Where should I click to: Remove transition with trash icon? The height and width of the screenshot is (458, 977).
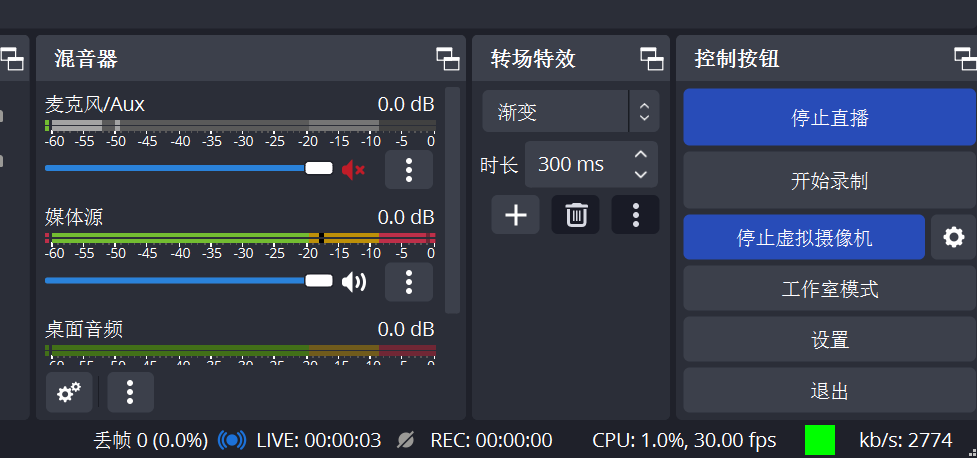point(576,215)
